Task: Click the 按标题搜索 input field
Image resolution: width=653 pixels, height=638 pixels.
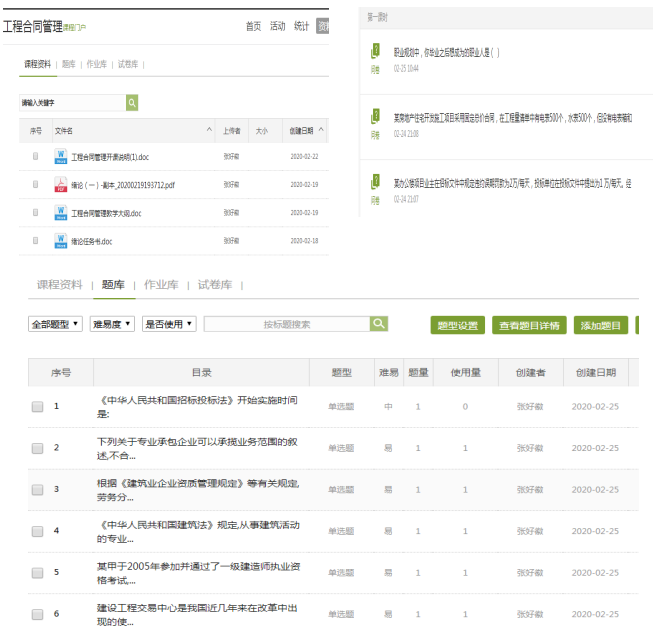Action: (286, 324)
